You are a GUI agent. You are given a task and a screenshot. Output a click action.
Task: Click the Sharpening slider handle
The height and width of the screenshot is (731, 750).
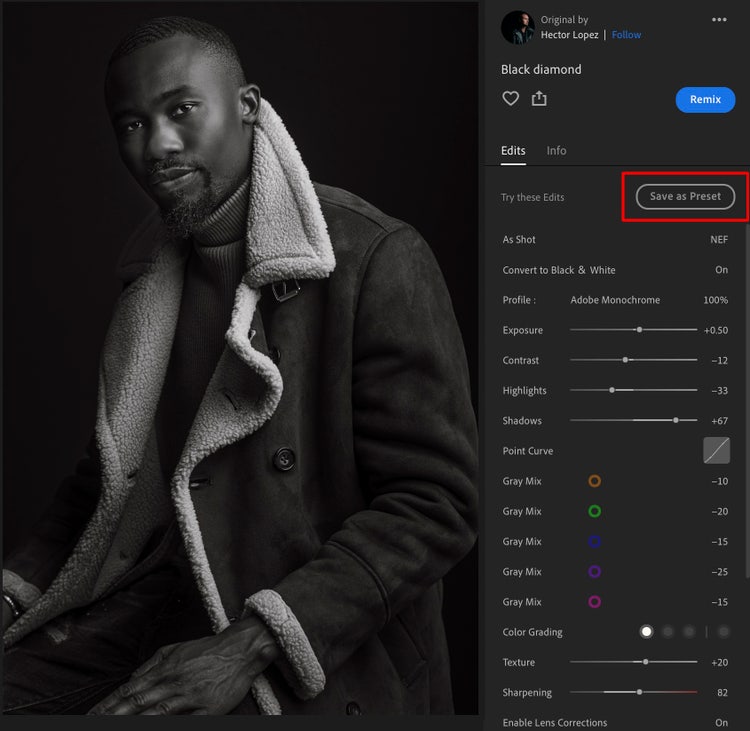pos(640,692)
